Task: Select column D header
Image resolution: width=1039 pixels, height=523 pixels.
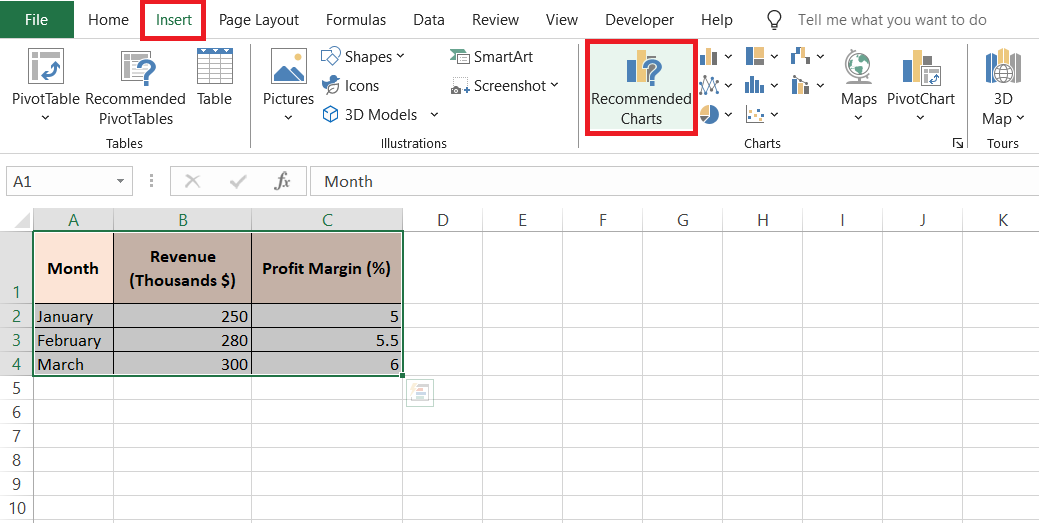Action: click(443, 219)
